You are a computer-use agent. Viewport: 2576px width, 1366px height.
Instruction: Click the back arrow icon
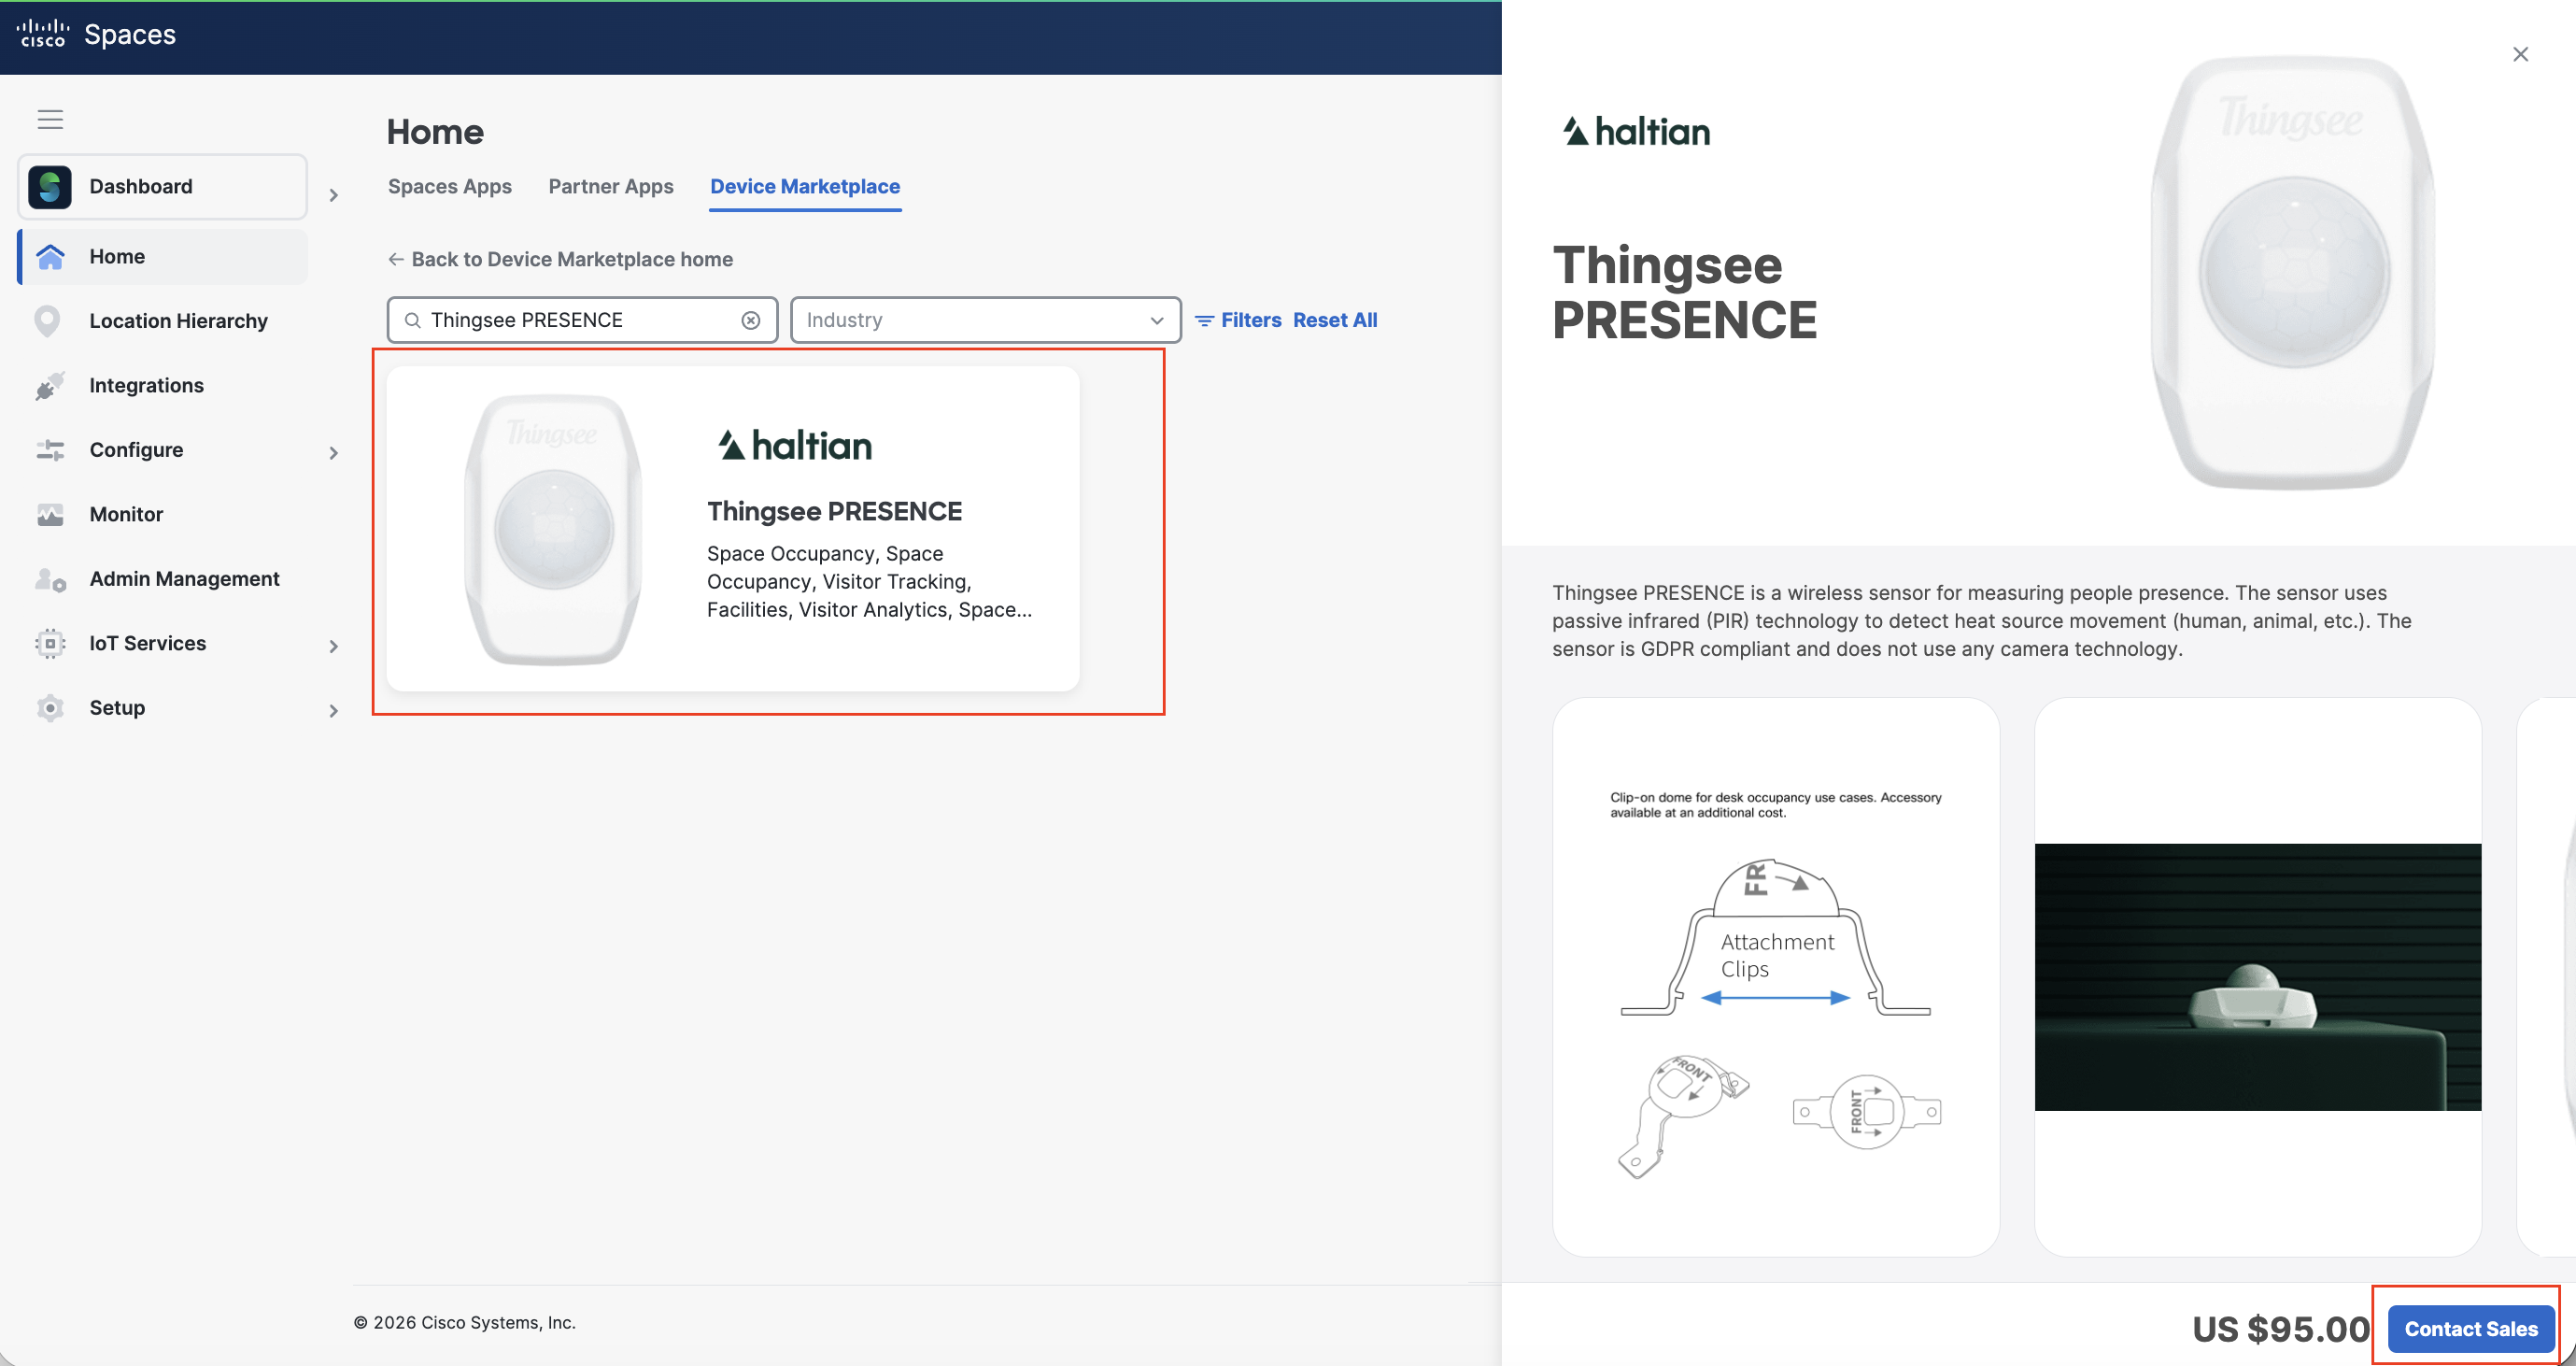tap(396, 260)
